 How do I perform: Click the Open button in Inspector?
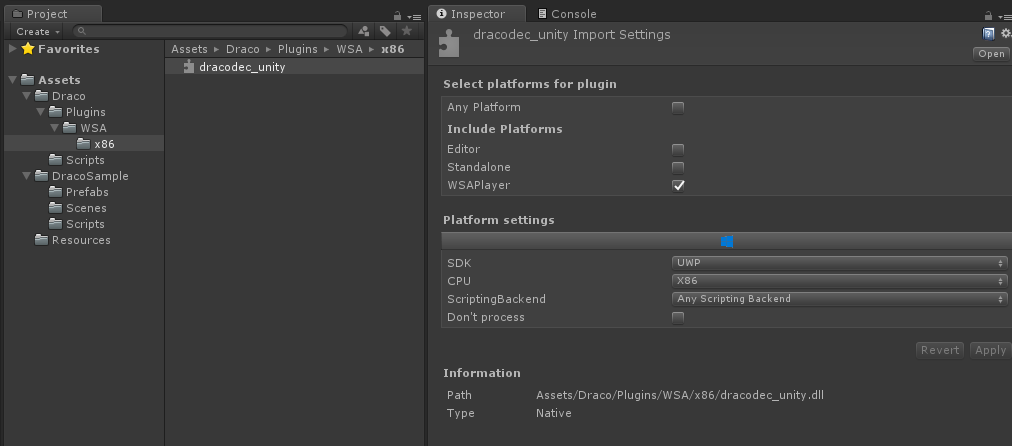click(x=991, y=54)
